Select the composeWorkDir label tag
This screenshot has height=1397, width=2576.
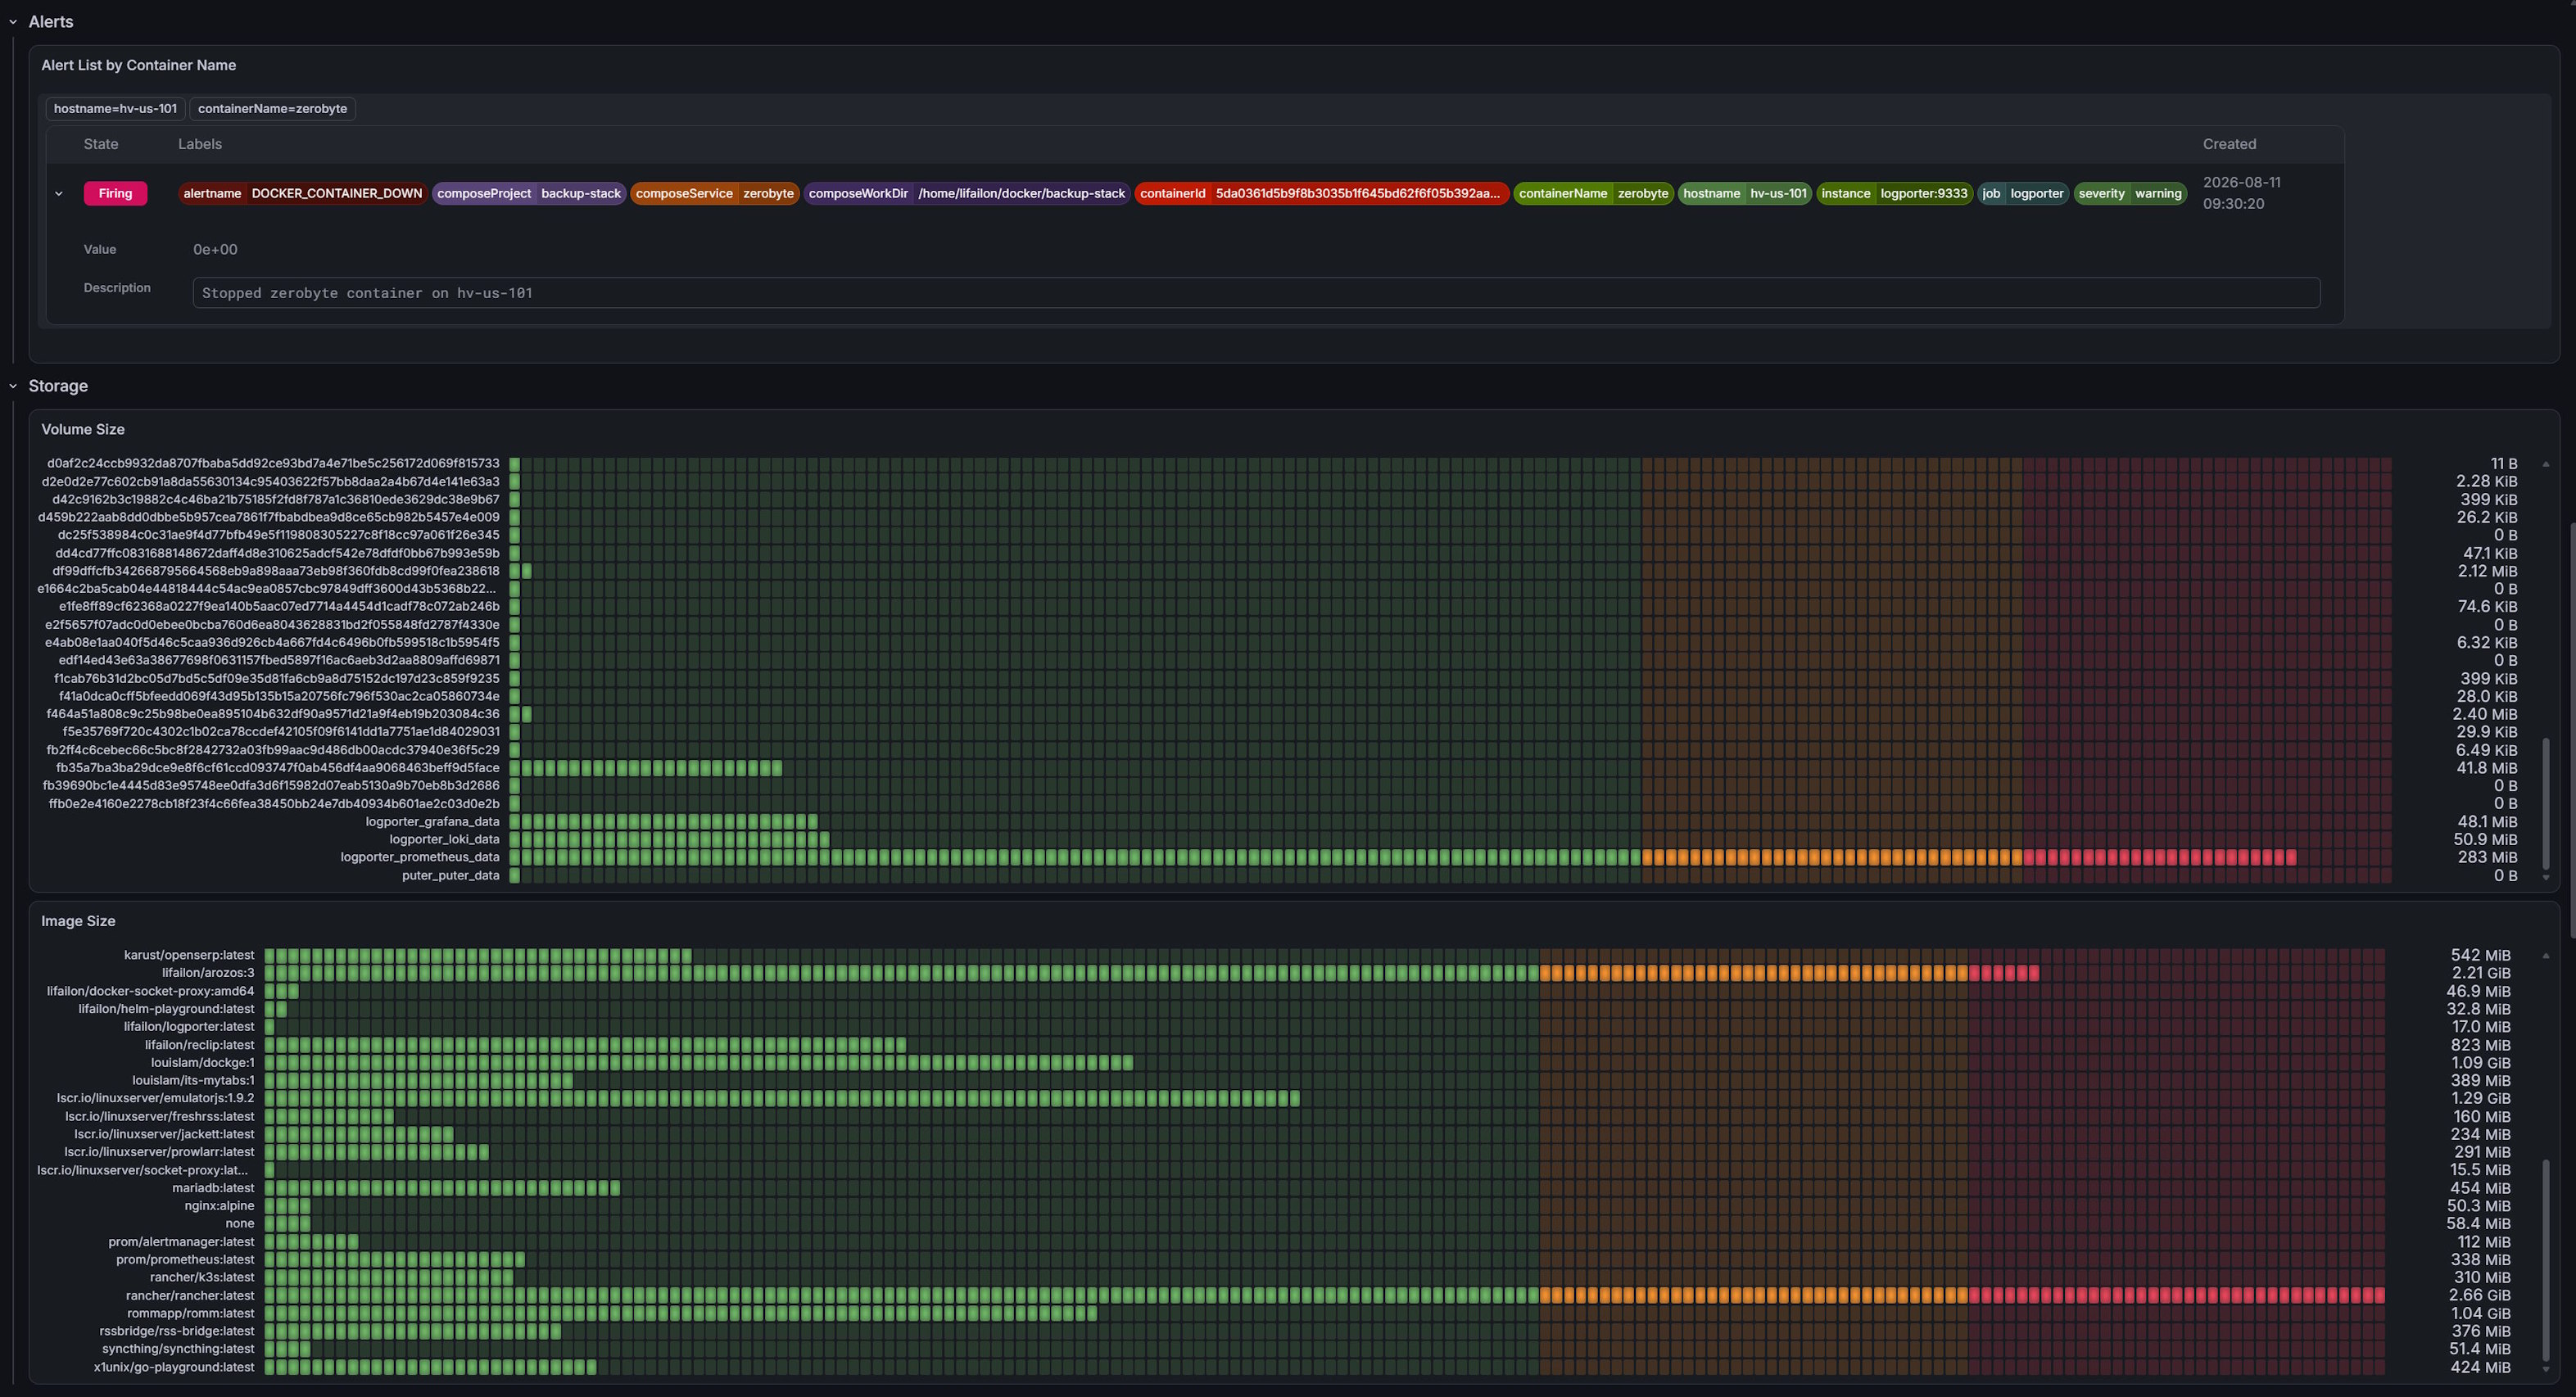pos(967,194)
